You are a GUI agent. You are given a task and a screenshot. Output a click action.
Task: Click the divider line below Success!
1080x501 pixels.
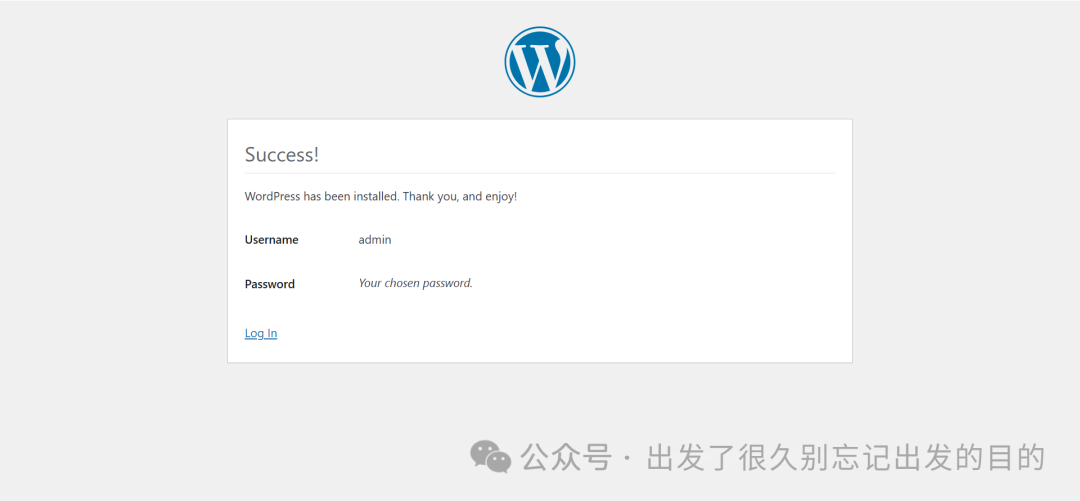[x=539, y=173]
